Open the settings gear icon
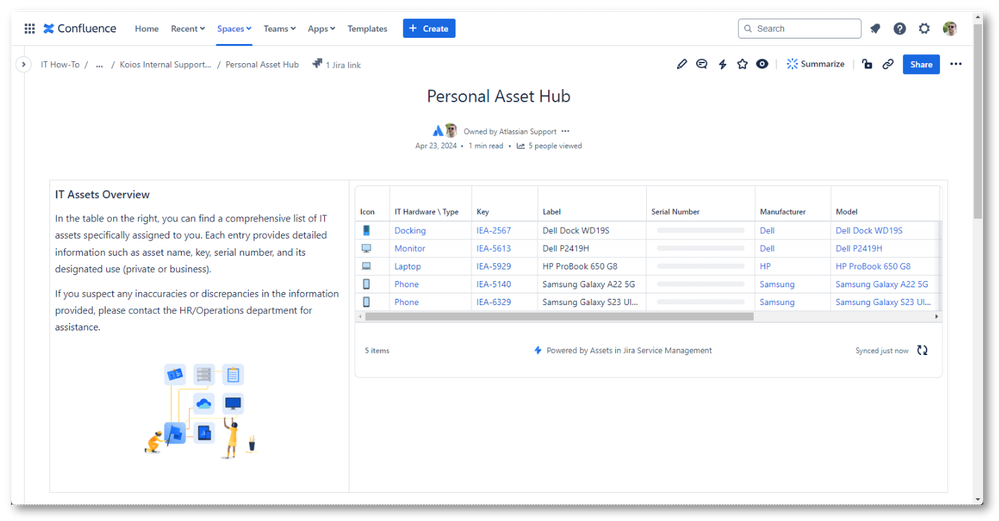999x521 pixels. (924, 29)
